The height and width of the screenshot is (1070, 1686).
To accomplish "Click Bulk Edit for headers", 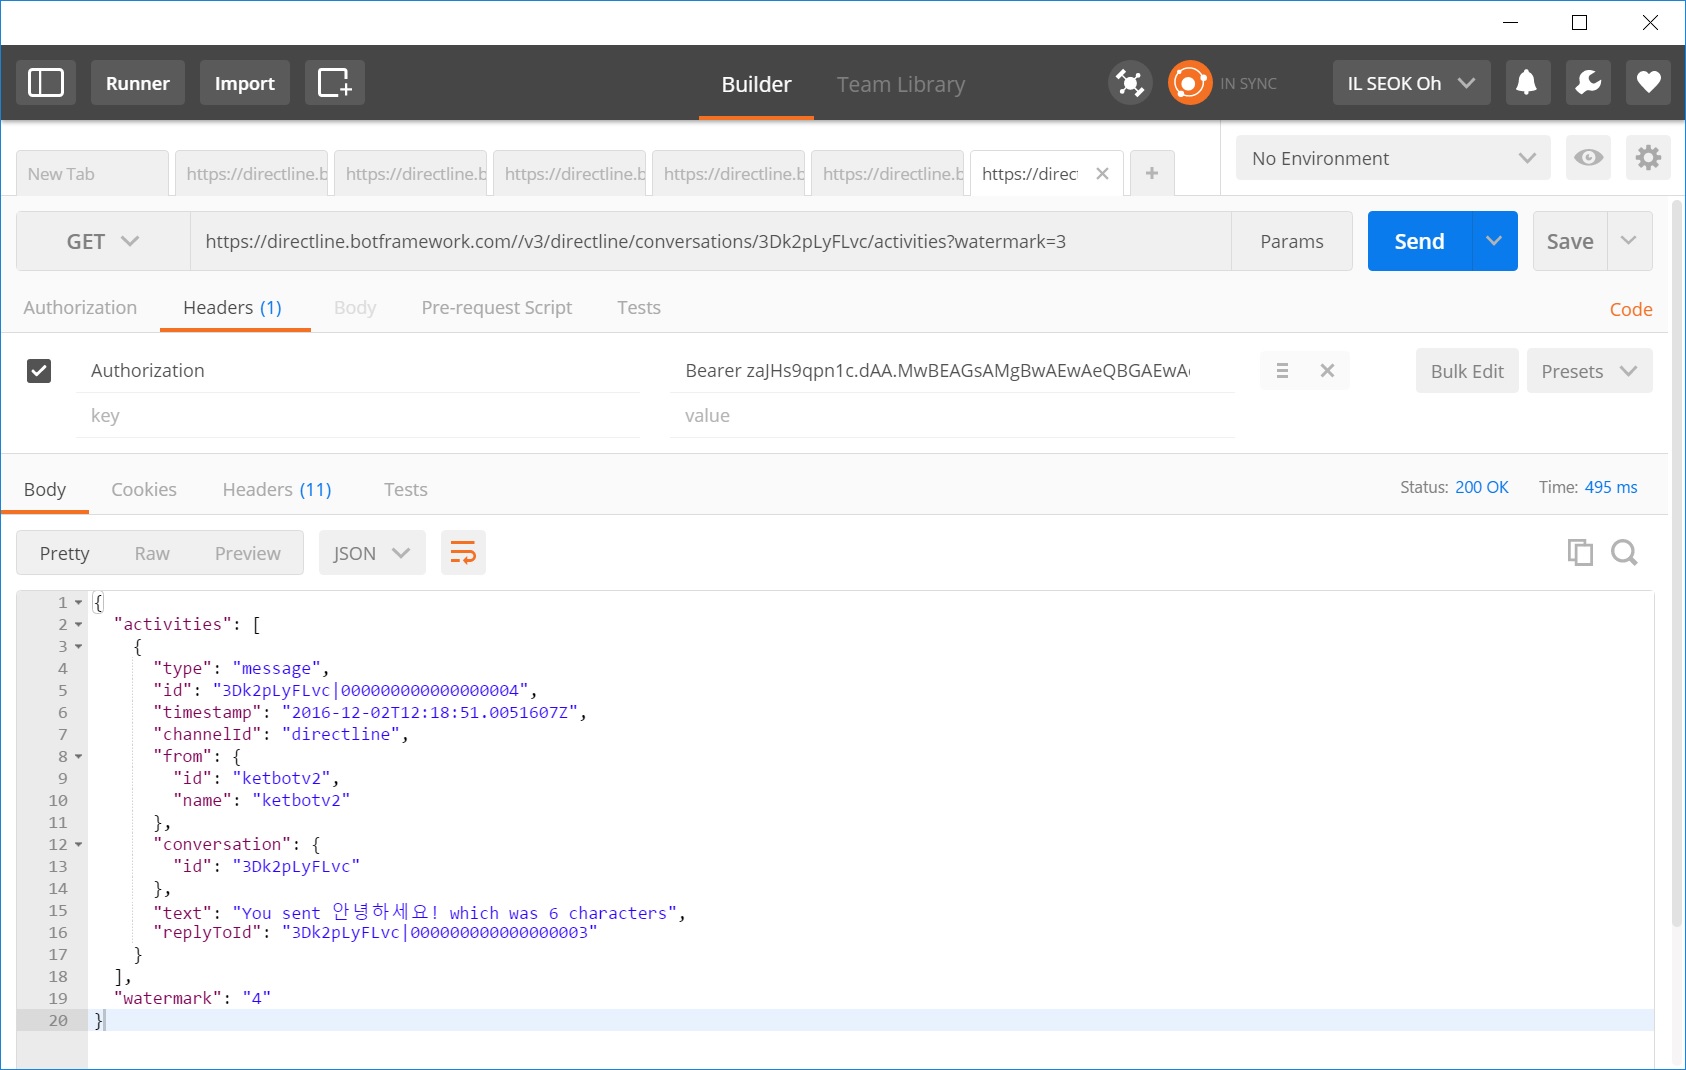I will [1467, 371].
